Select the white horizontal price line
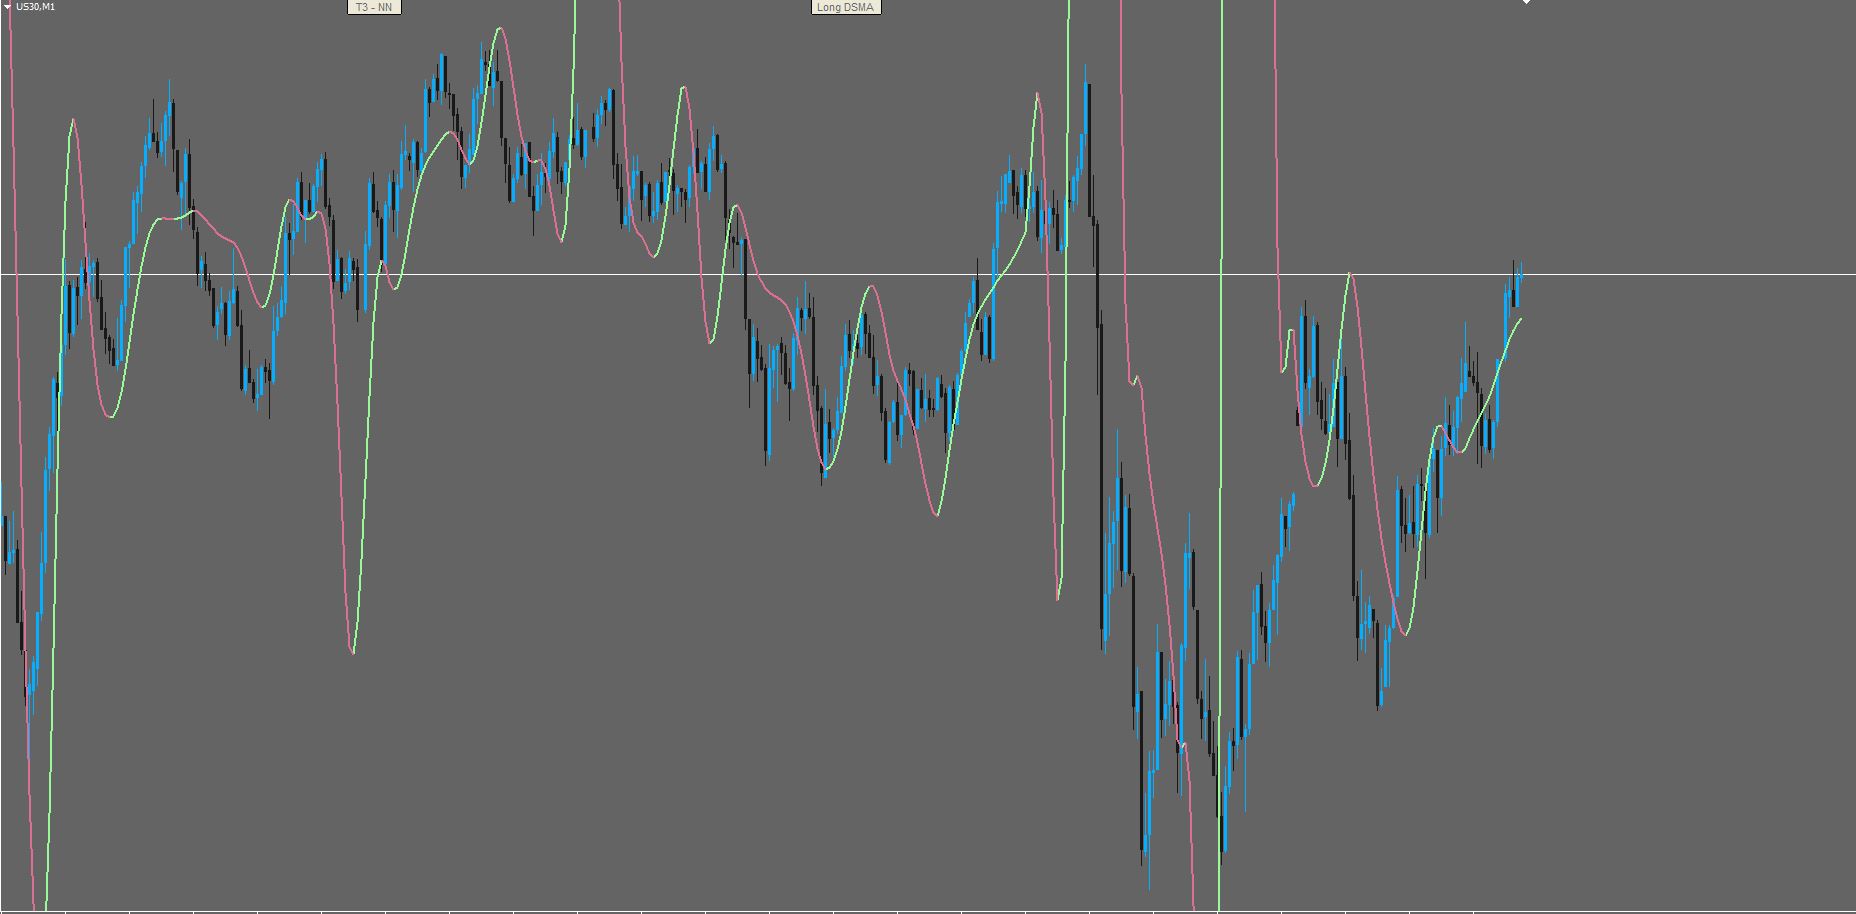 (928, 273)
